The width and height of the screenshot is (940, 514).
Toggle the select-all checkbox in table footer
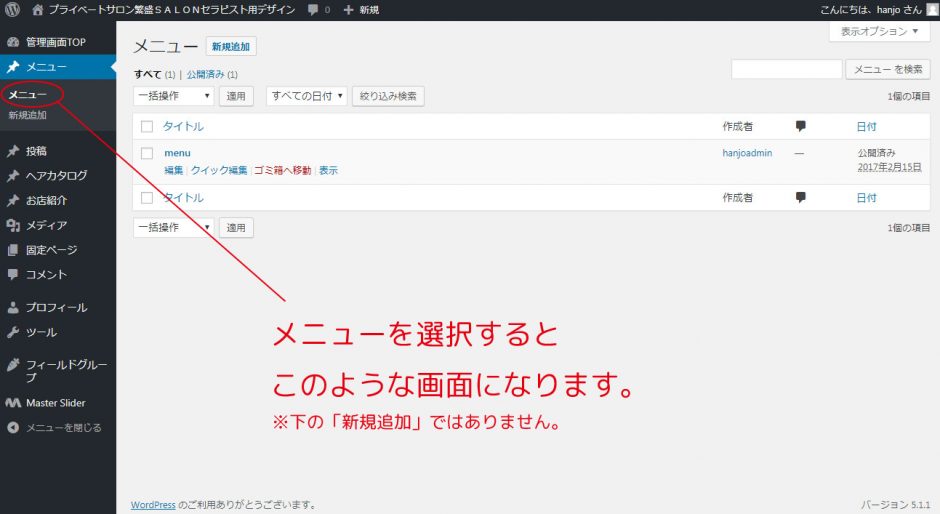[x=147, y=198]
